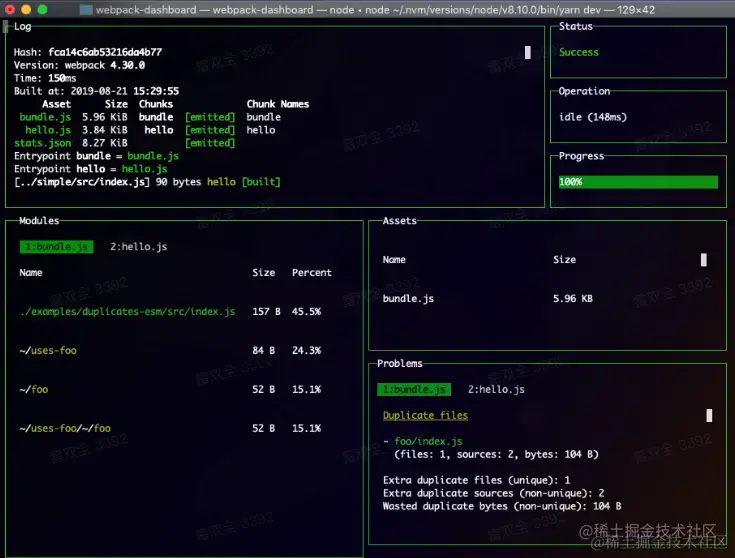This screenshot has height=558, width=735.
Task: Select the ~/foo module row
Action: (171, 389)
